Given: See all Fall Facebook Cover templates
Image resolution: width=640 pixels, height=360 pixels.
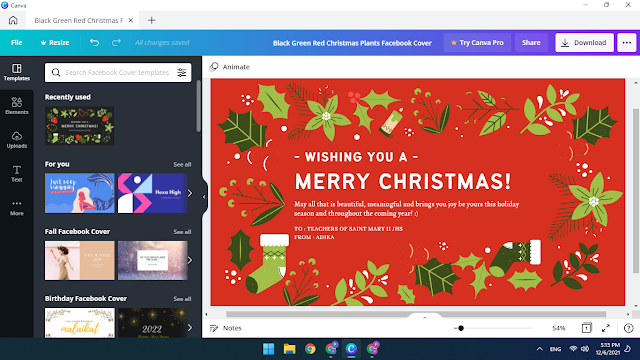Looking at the screenshot, I should click(182, 232).
